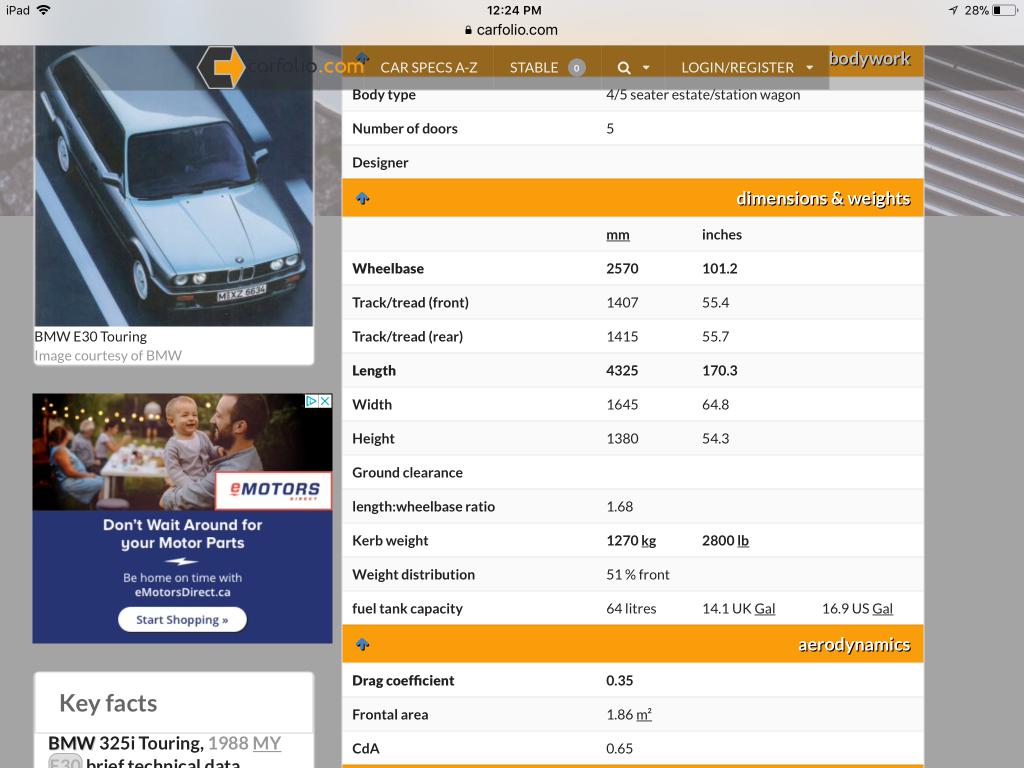The height and width of the screenshot is (768, 1024).
Task: Close the eMotors ad with X icon
Action: [325, 401]
